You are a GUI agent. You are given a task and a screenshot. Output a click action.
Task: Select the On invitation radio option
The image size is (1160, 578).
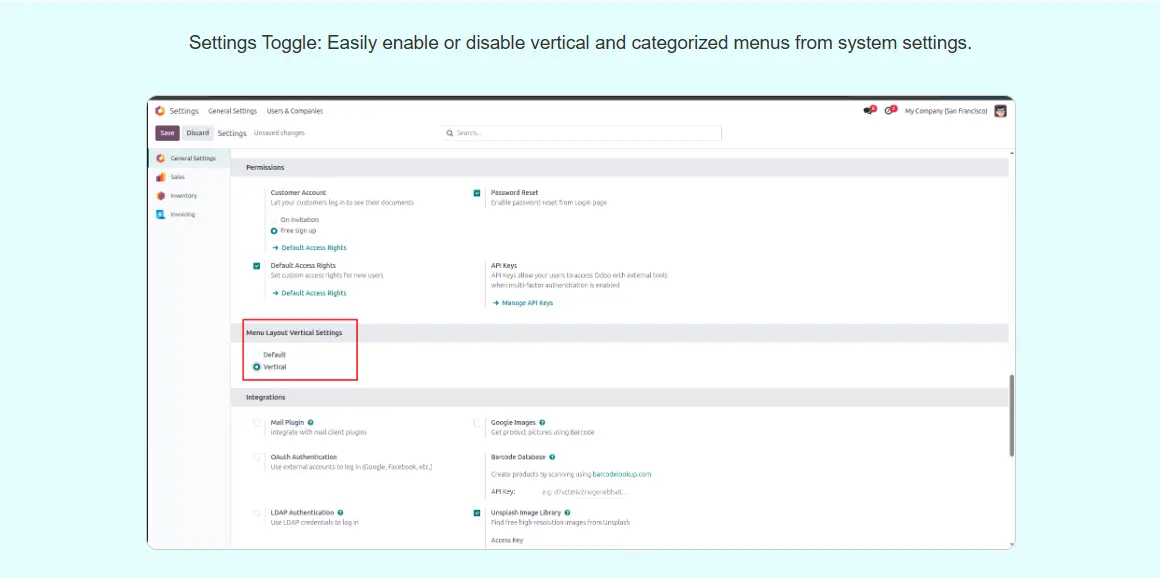pyautogui.click(x=274, y=220)
